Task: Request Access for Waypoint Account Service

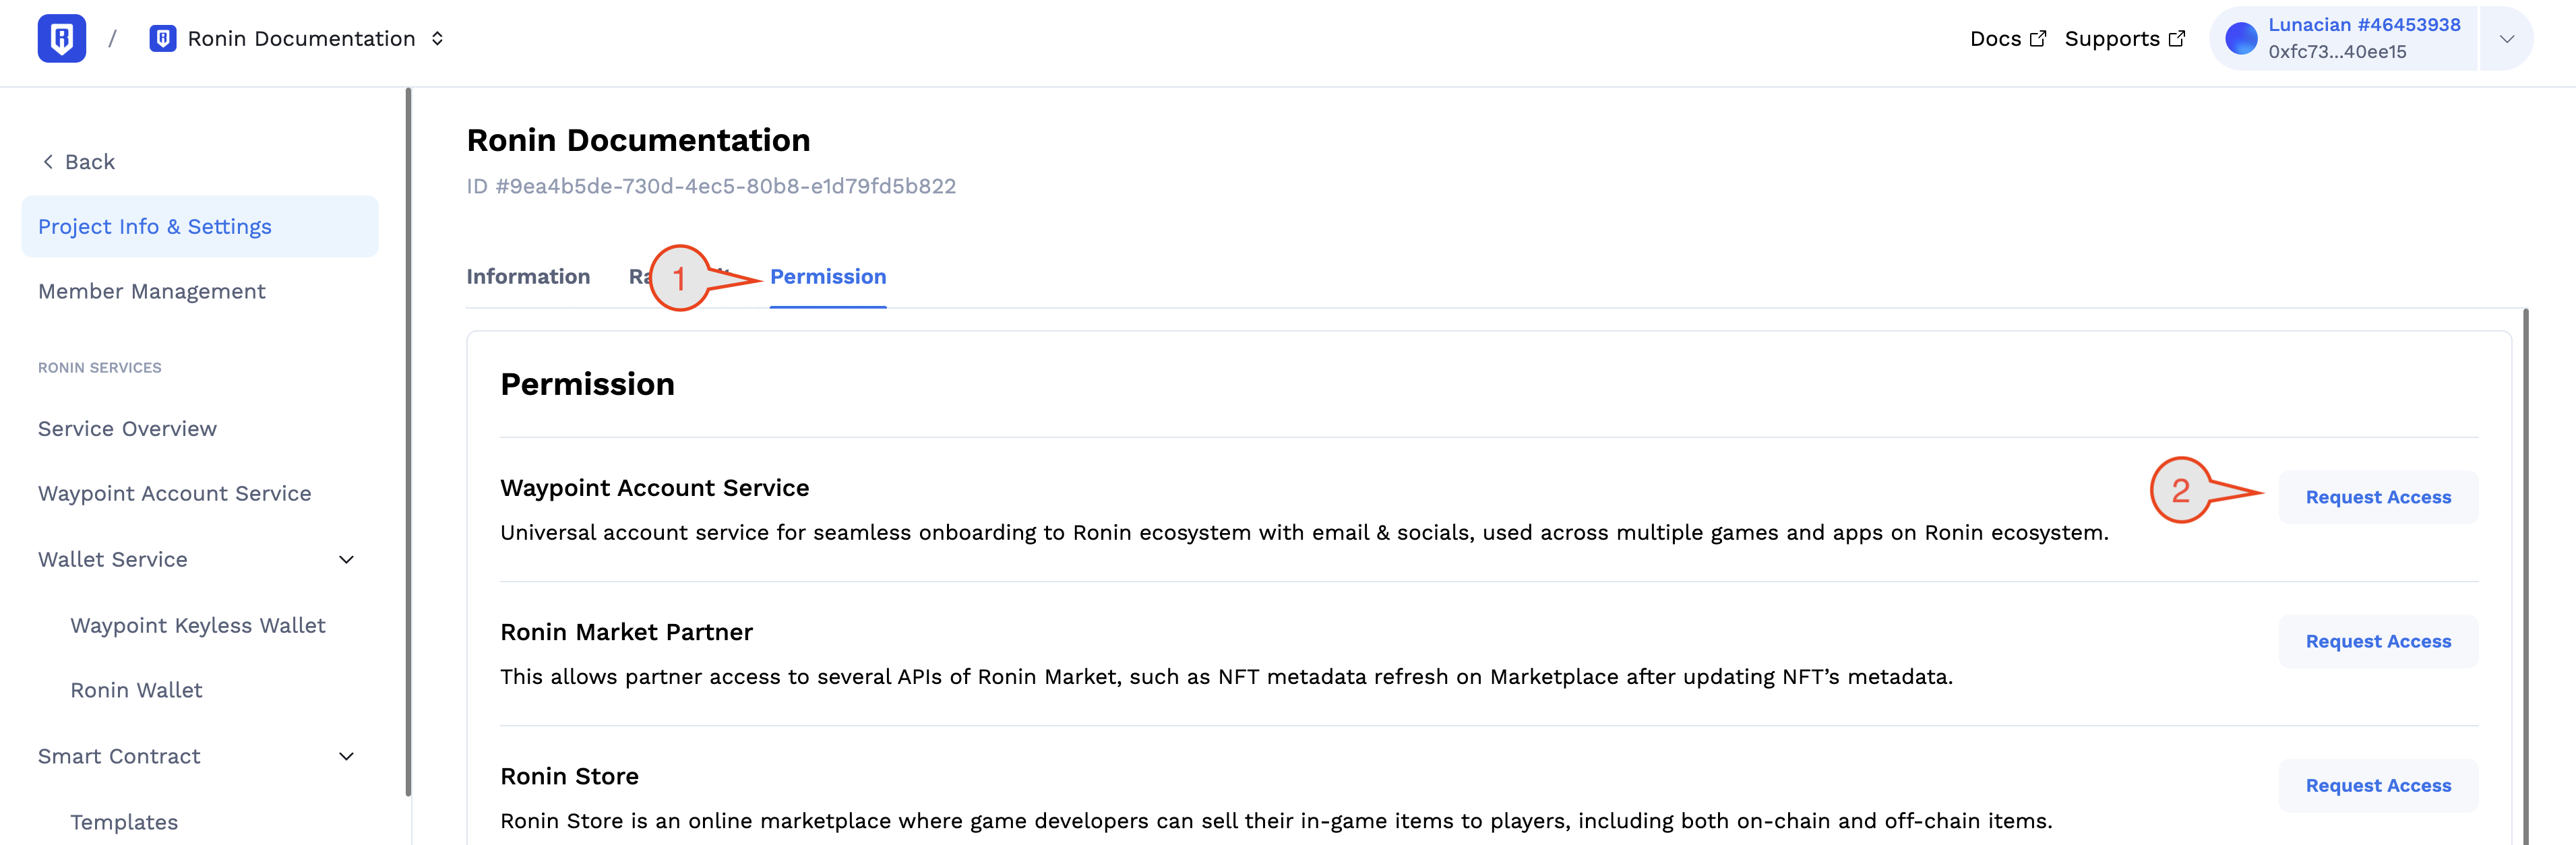Action: coord(2378,497)
